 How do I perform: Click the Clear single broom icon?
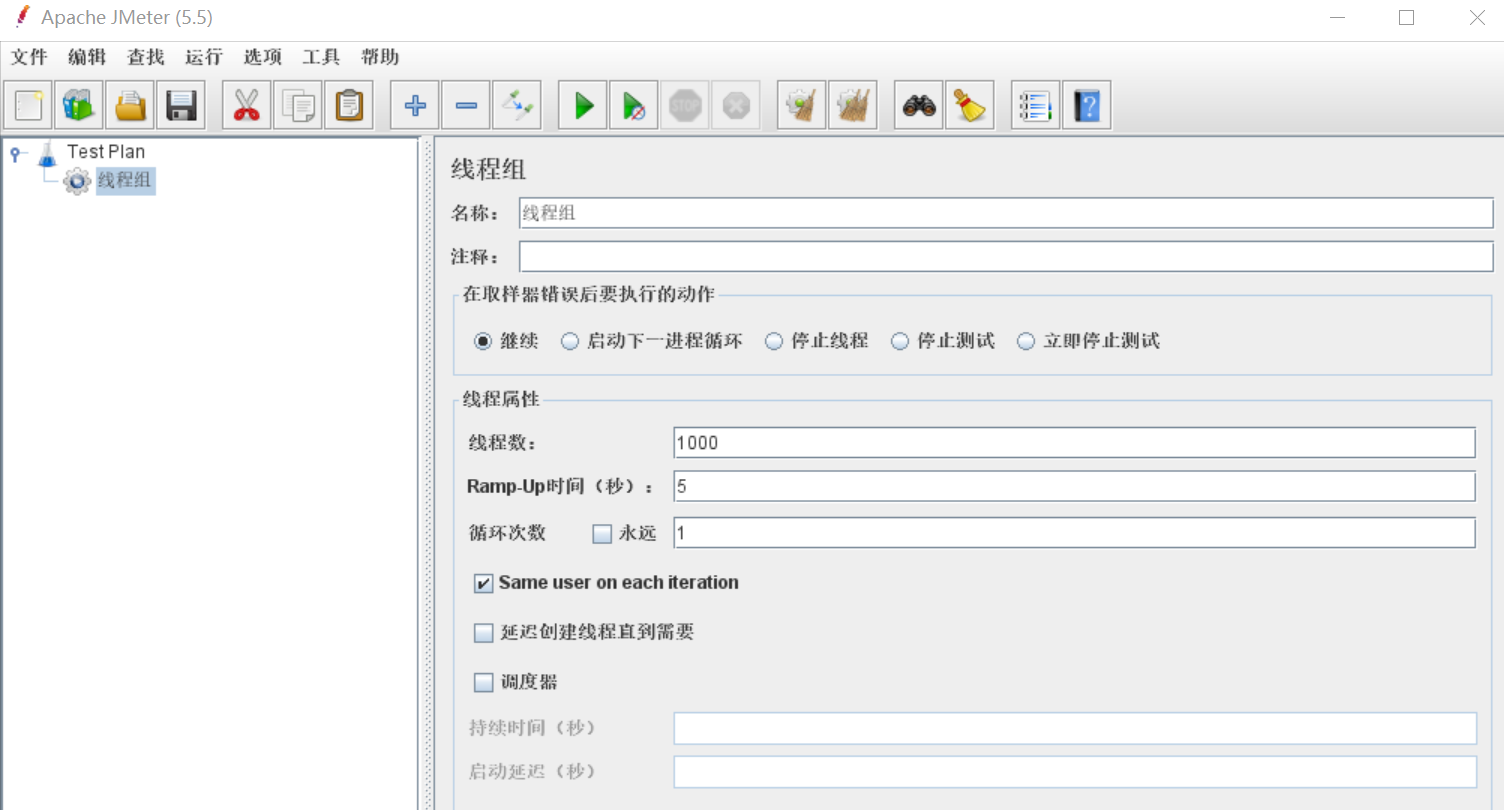(802, 105)
